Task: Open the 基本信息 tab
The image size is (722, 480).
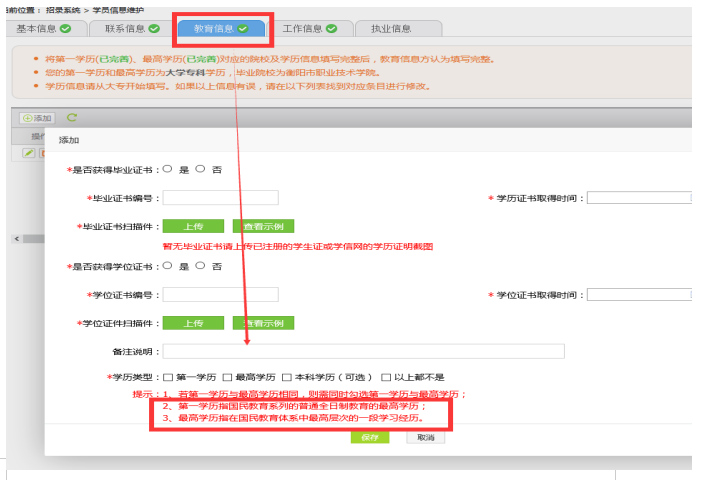Action: [44, 29]
